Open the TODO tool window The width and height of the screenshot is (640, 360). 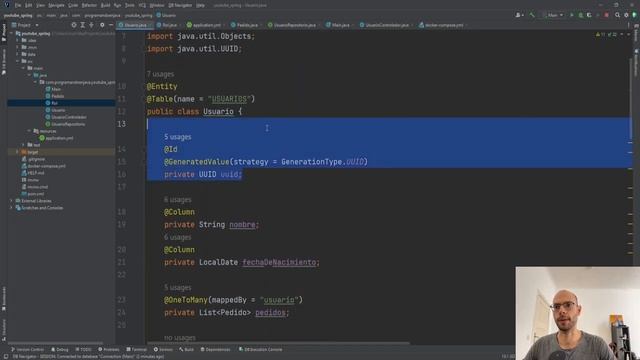click(x=83, y=349)
